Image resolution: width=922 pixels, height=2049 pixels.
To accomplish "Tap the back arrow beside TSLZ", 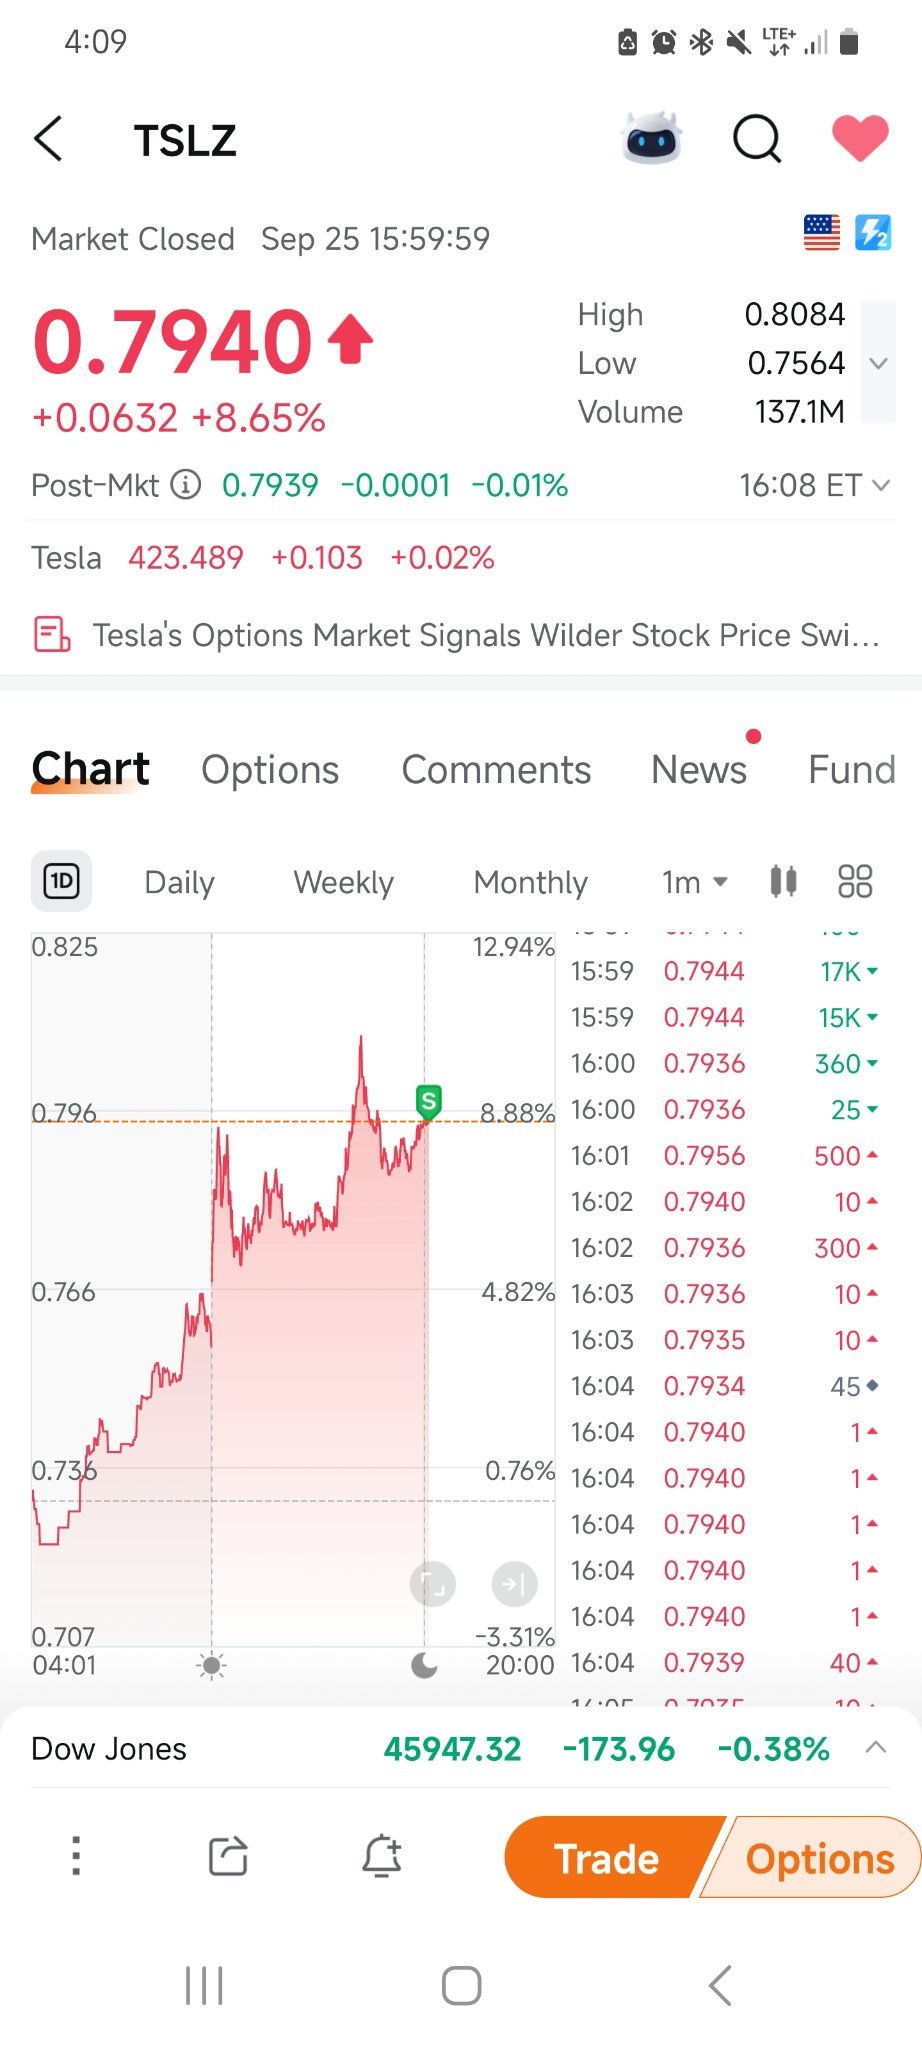I will click(x=48, y=138).
